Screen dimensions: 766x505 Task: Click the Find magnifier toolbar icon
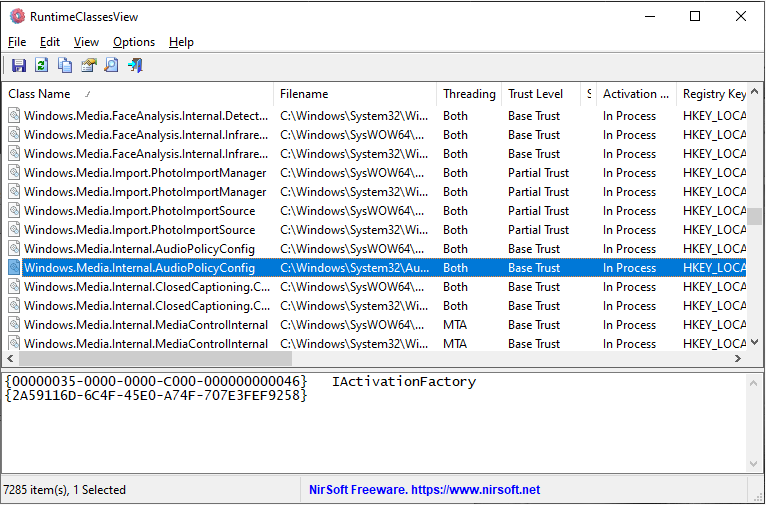point(111,65)
